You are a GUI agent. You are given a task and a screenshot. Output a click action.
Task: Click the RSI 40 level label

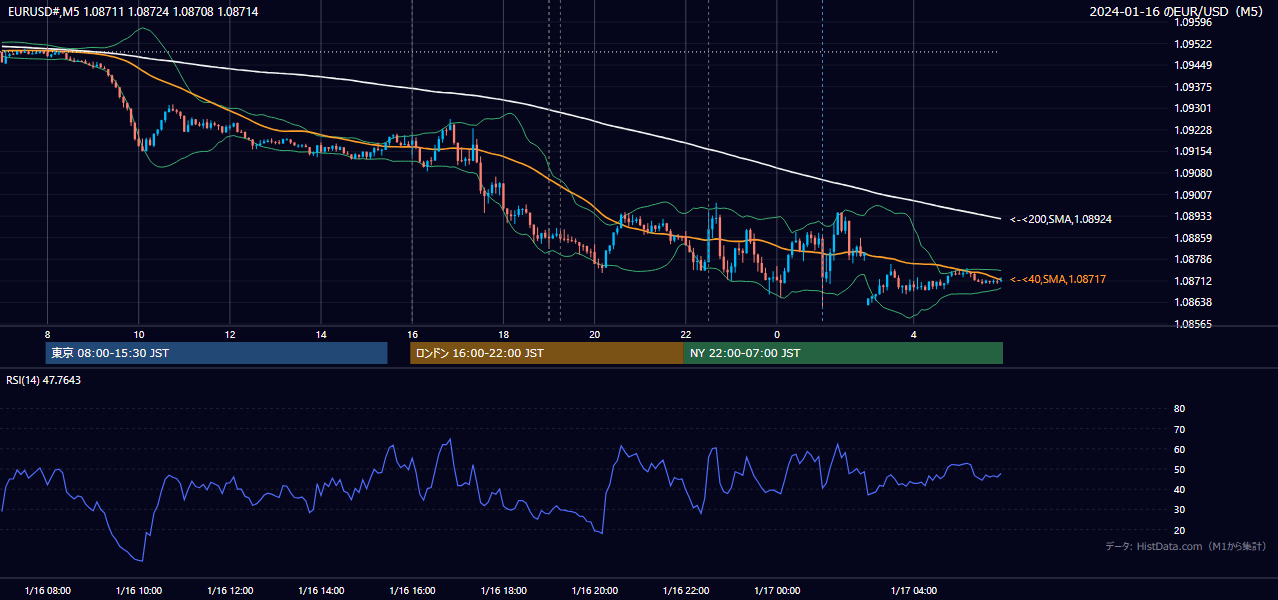pos(1179,489)
